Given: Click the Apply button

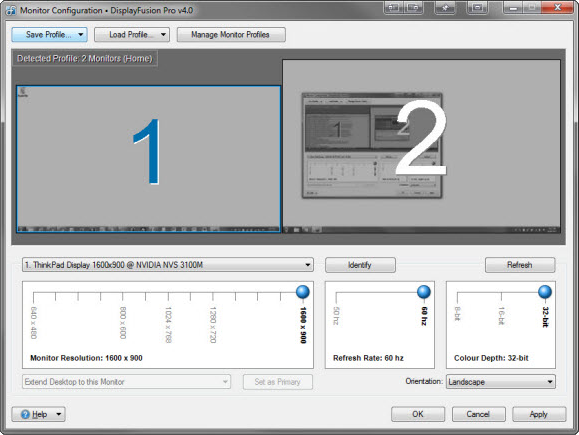Looking at the screenshot, I should 539,414.
